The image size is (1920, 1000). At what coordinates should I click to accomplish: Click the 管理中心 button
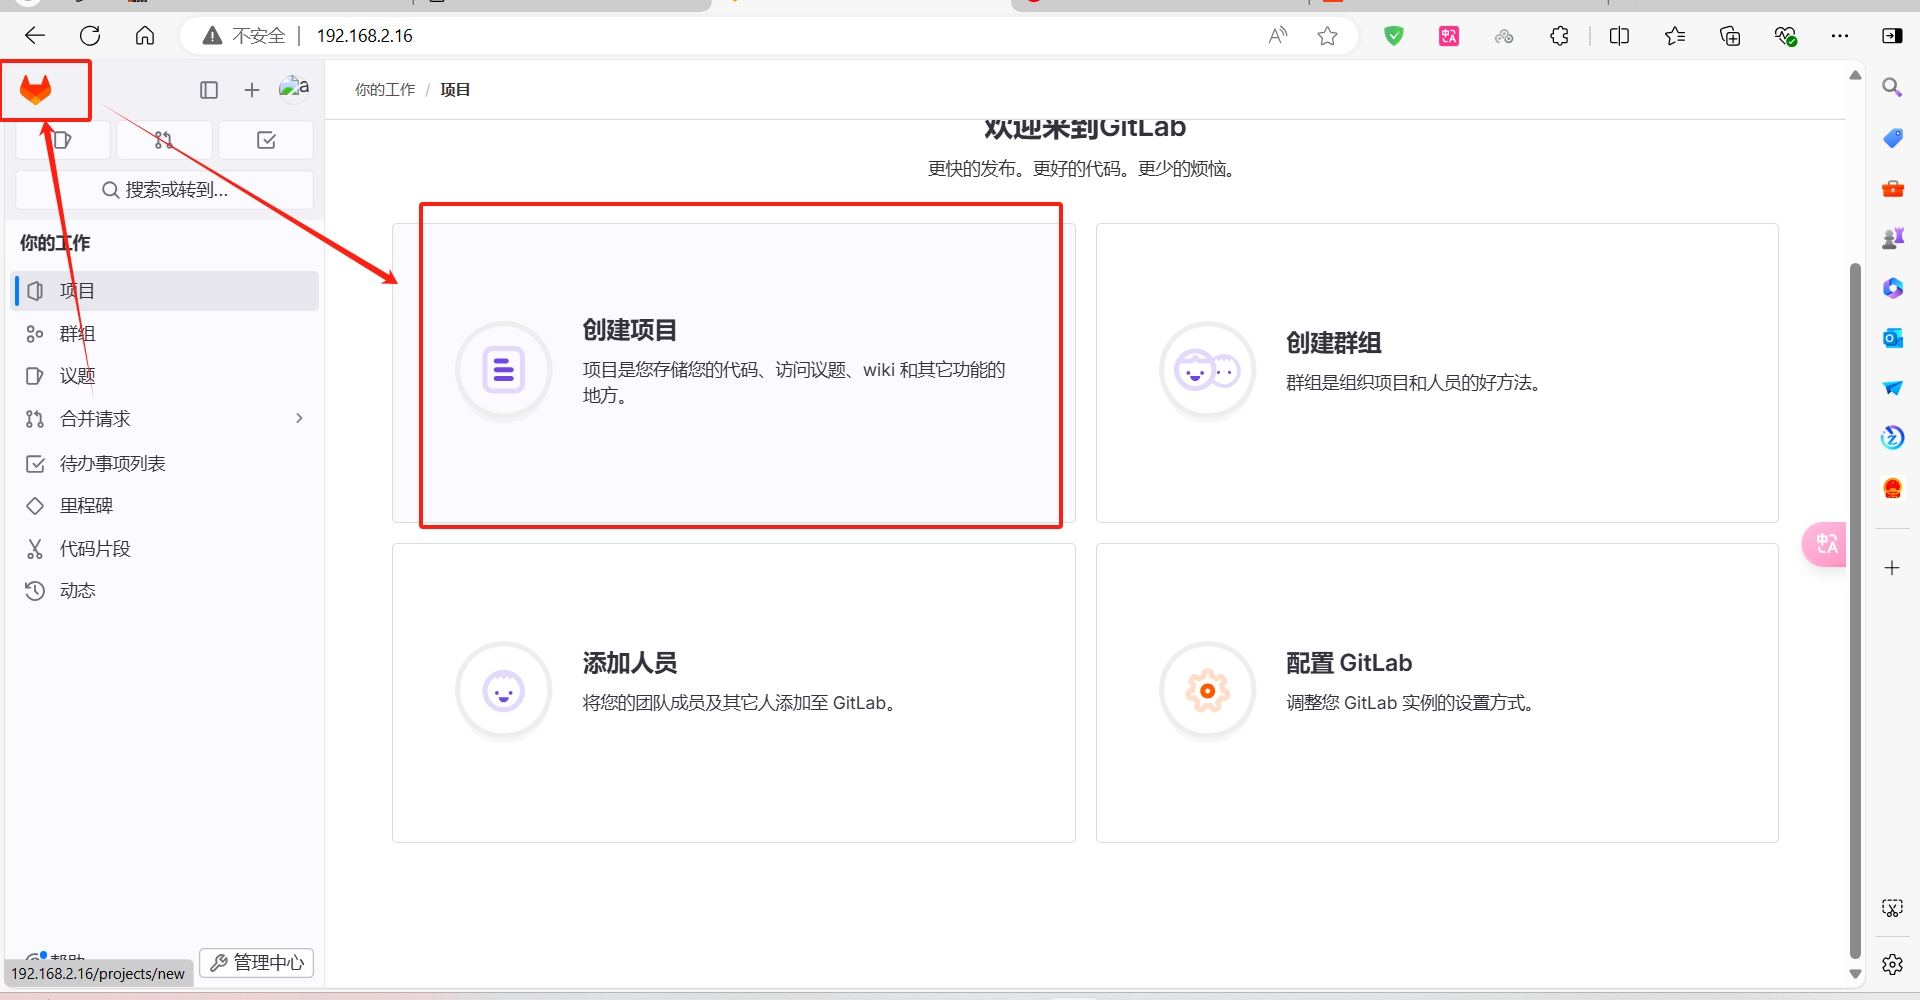click(257, 962)
